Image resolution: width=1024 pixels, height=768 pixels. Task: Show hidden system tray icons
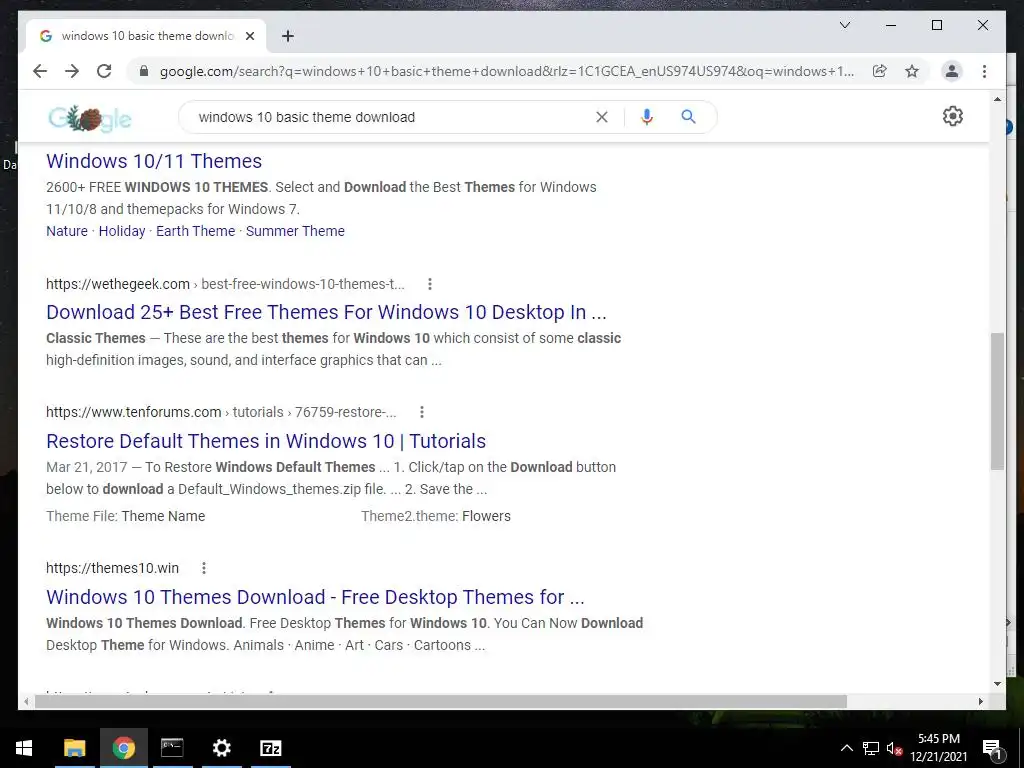846,748
